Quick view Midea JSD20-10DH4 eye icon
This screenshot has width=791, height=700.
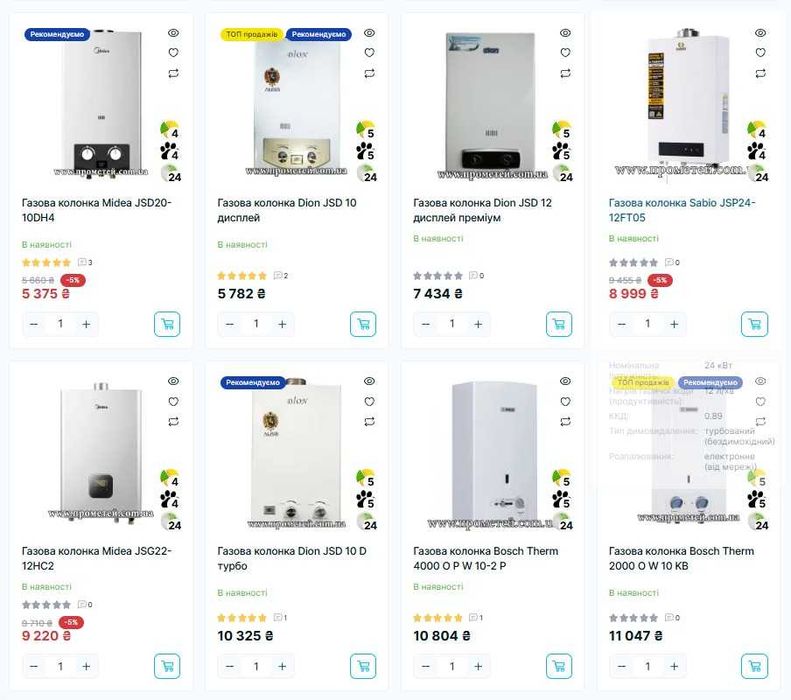point(173,33)
